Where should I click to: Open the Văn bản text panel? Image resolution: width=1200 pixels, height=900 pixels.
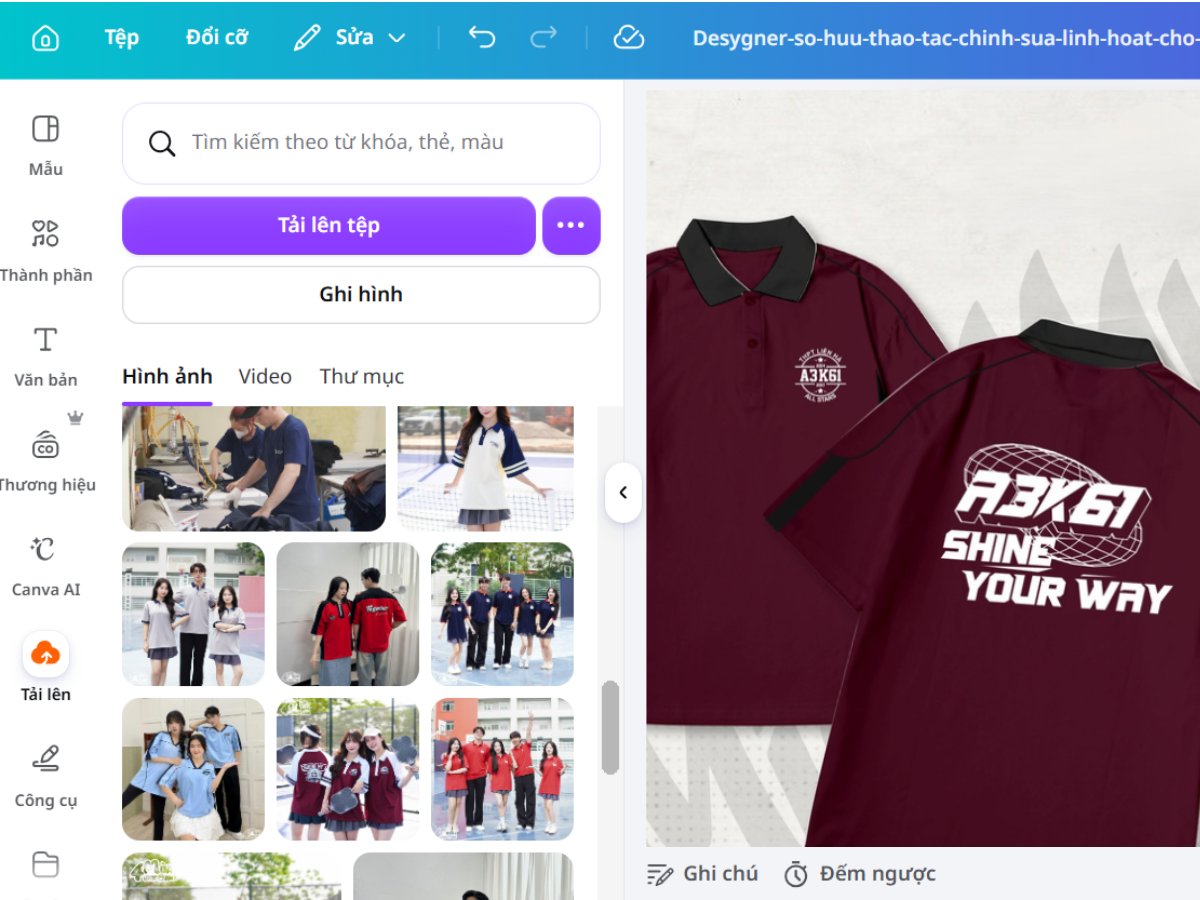45,355
